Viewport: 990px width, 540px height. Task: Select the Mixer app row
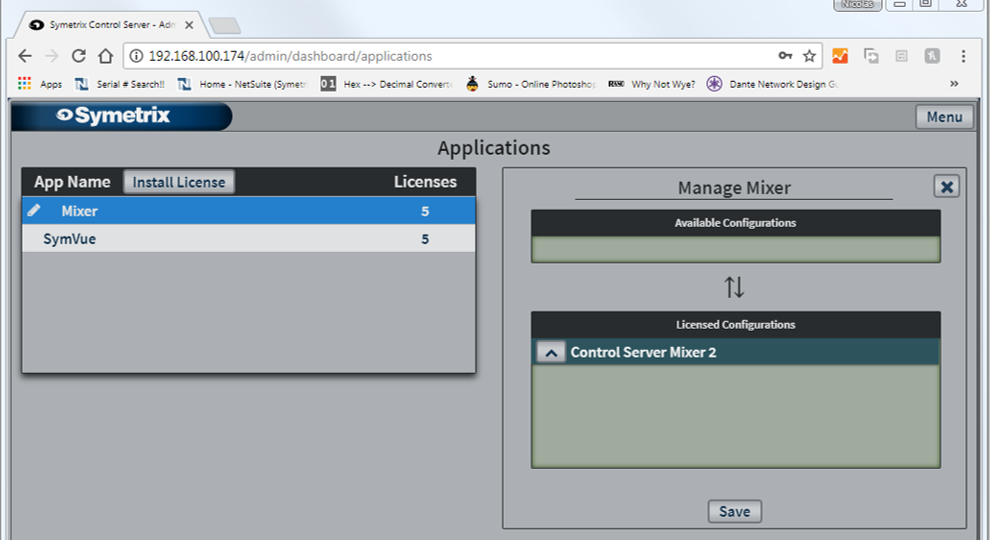pyautogui.click(x=249, y=211)
